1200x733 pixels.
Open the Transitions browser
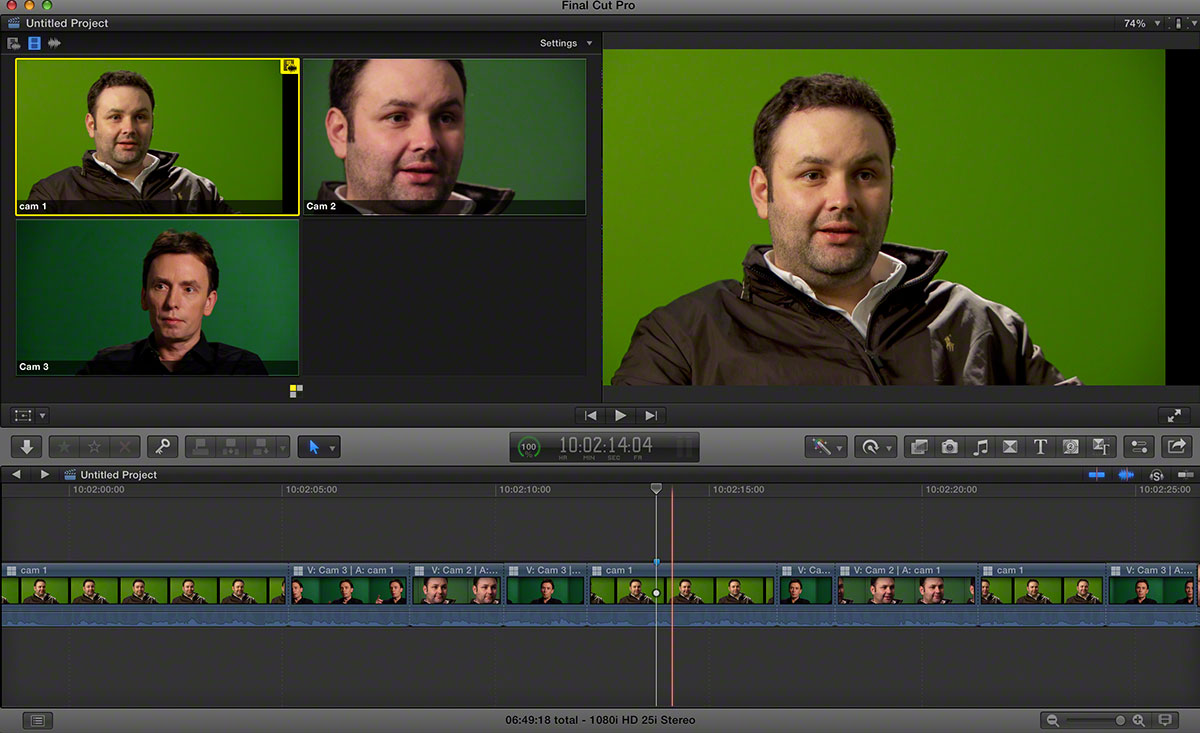tap(1010, 447)
